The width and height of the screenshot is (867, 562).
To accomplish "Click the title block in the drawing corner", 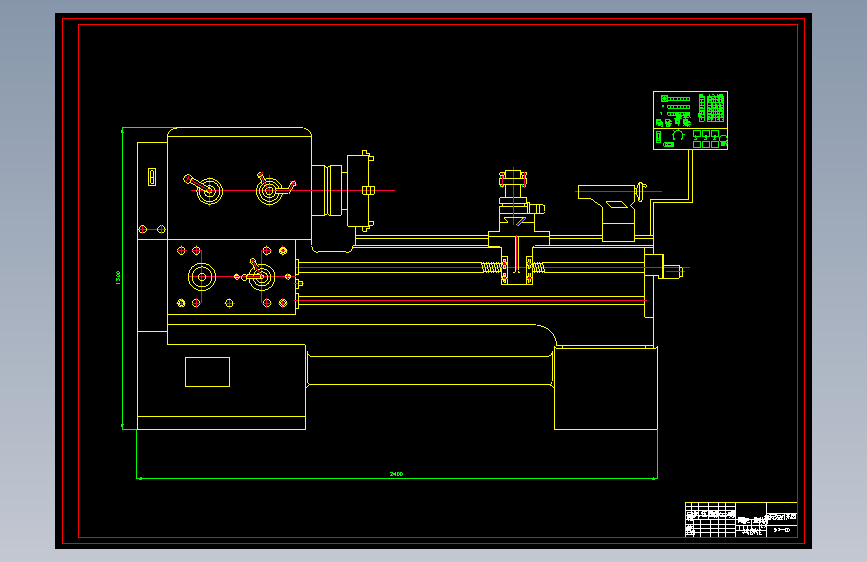I will coord(741,519).
